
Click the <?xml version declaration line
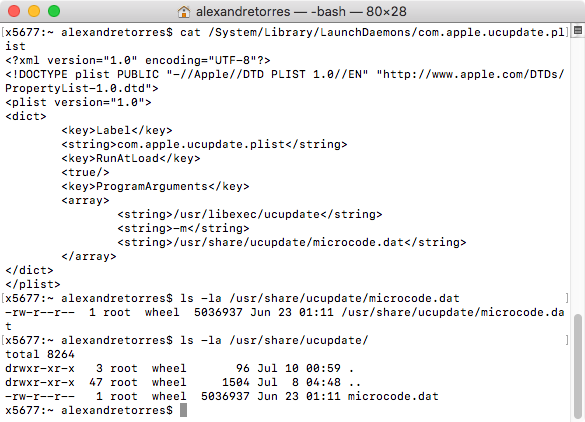[x=138, y=60]
